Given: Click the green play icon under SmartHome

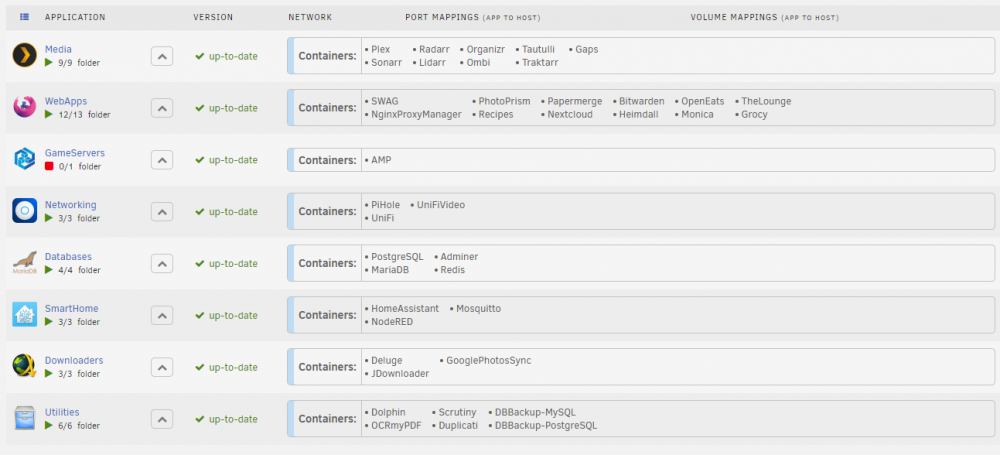Looking at the screenshot, I should click(48, 322).
